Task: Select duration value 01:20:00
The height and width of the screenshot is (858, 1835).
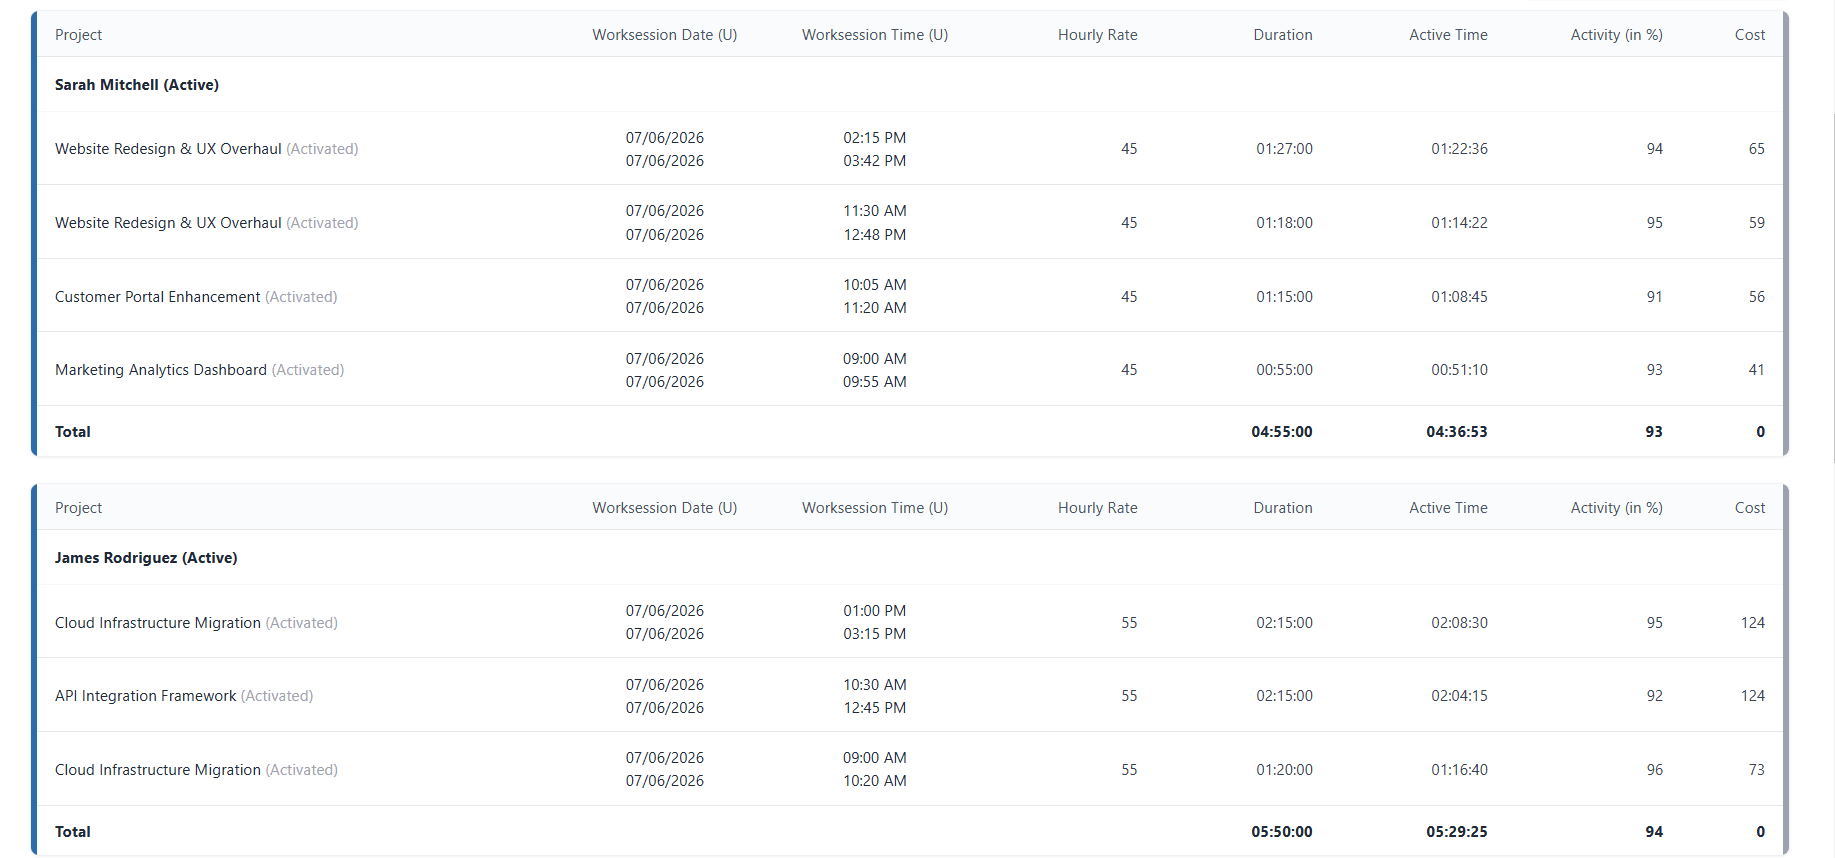Action: [x=1285, y=770]
